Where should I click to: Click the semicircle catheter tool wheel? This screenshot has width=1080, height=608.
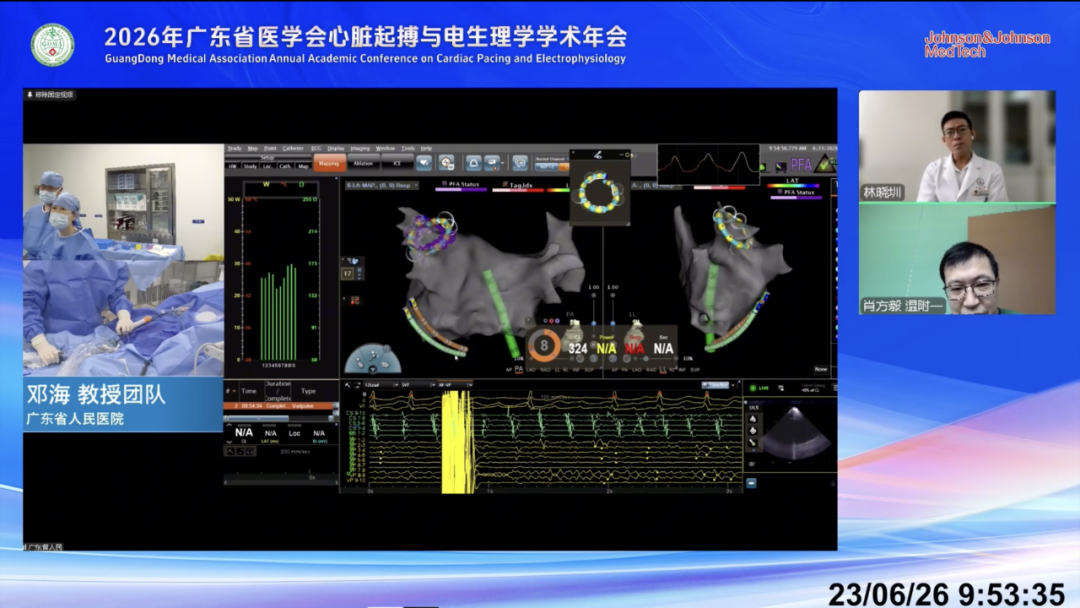pyautogui.click(x=373, y=359)
